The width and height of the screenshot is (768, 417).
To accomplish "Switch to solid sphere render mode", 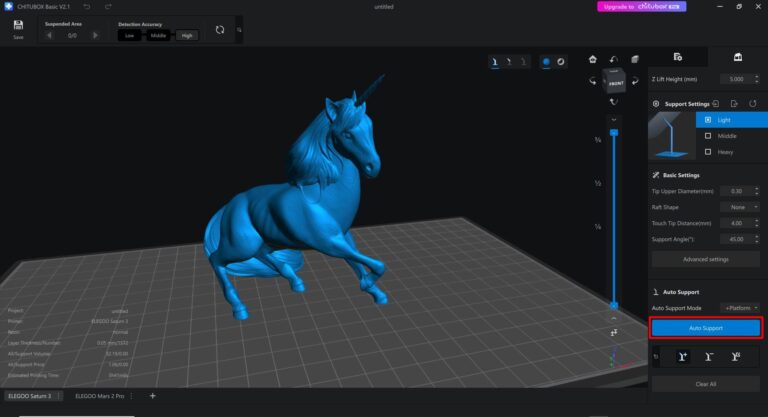I will (546, 61).
